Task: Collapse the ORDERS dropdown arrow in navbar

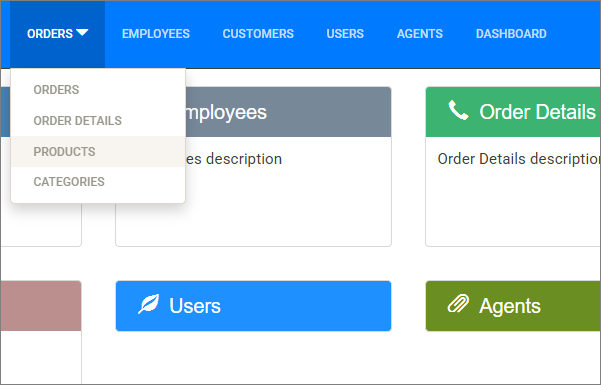Action: coord(82,33)
